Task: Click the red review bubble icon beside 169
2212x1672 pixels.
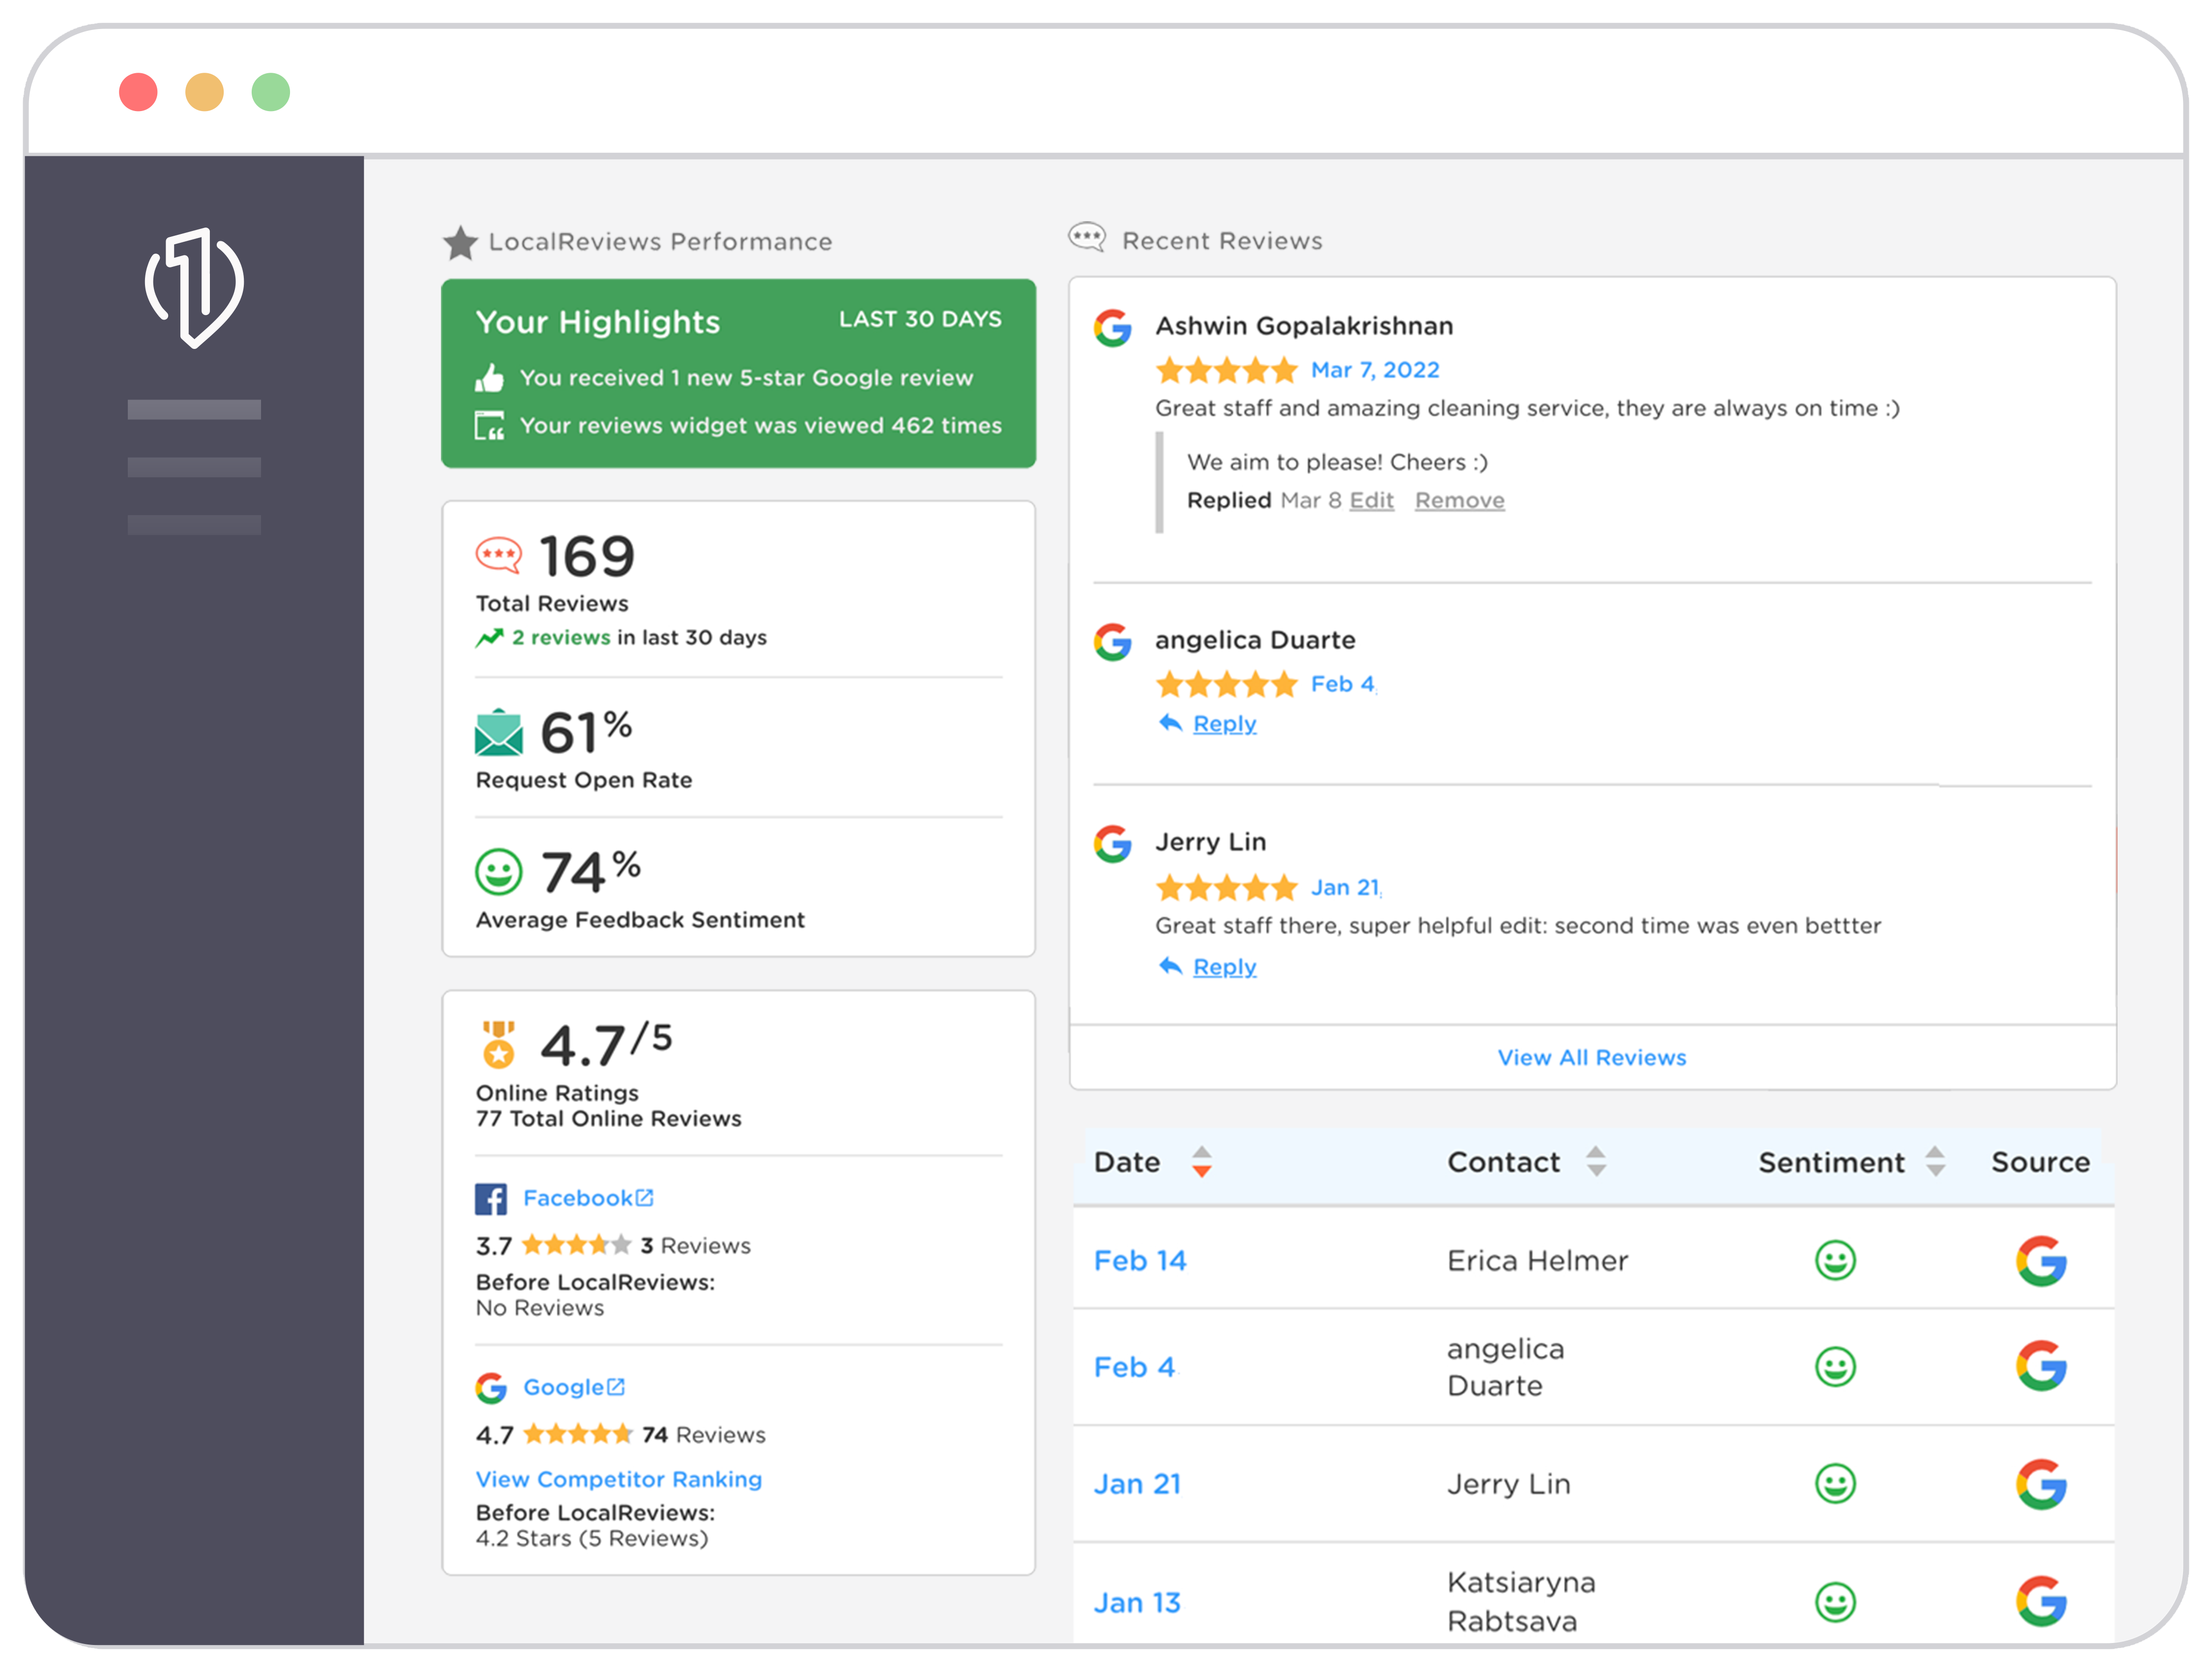Action: coord(498,556)
